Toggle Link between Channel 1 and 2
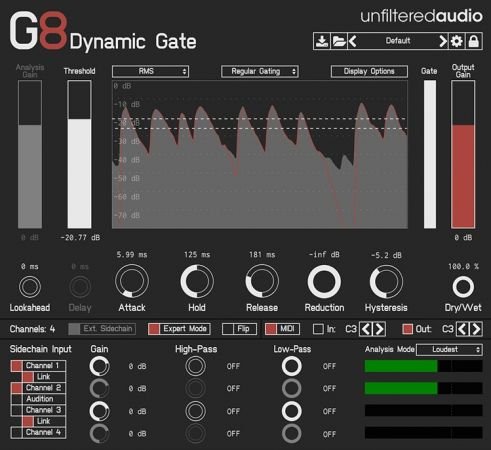 [44, 377]
